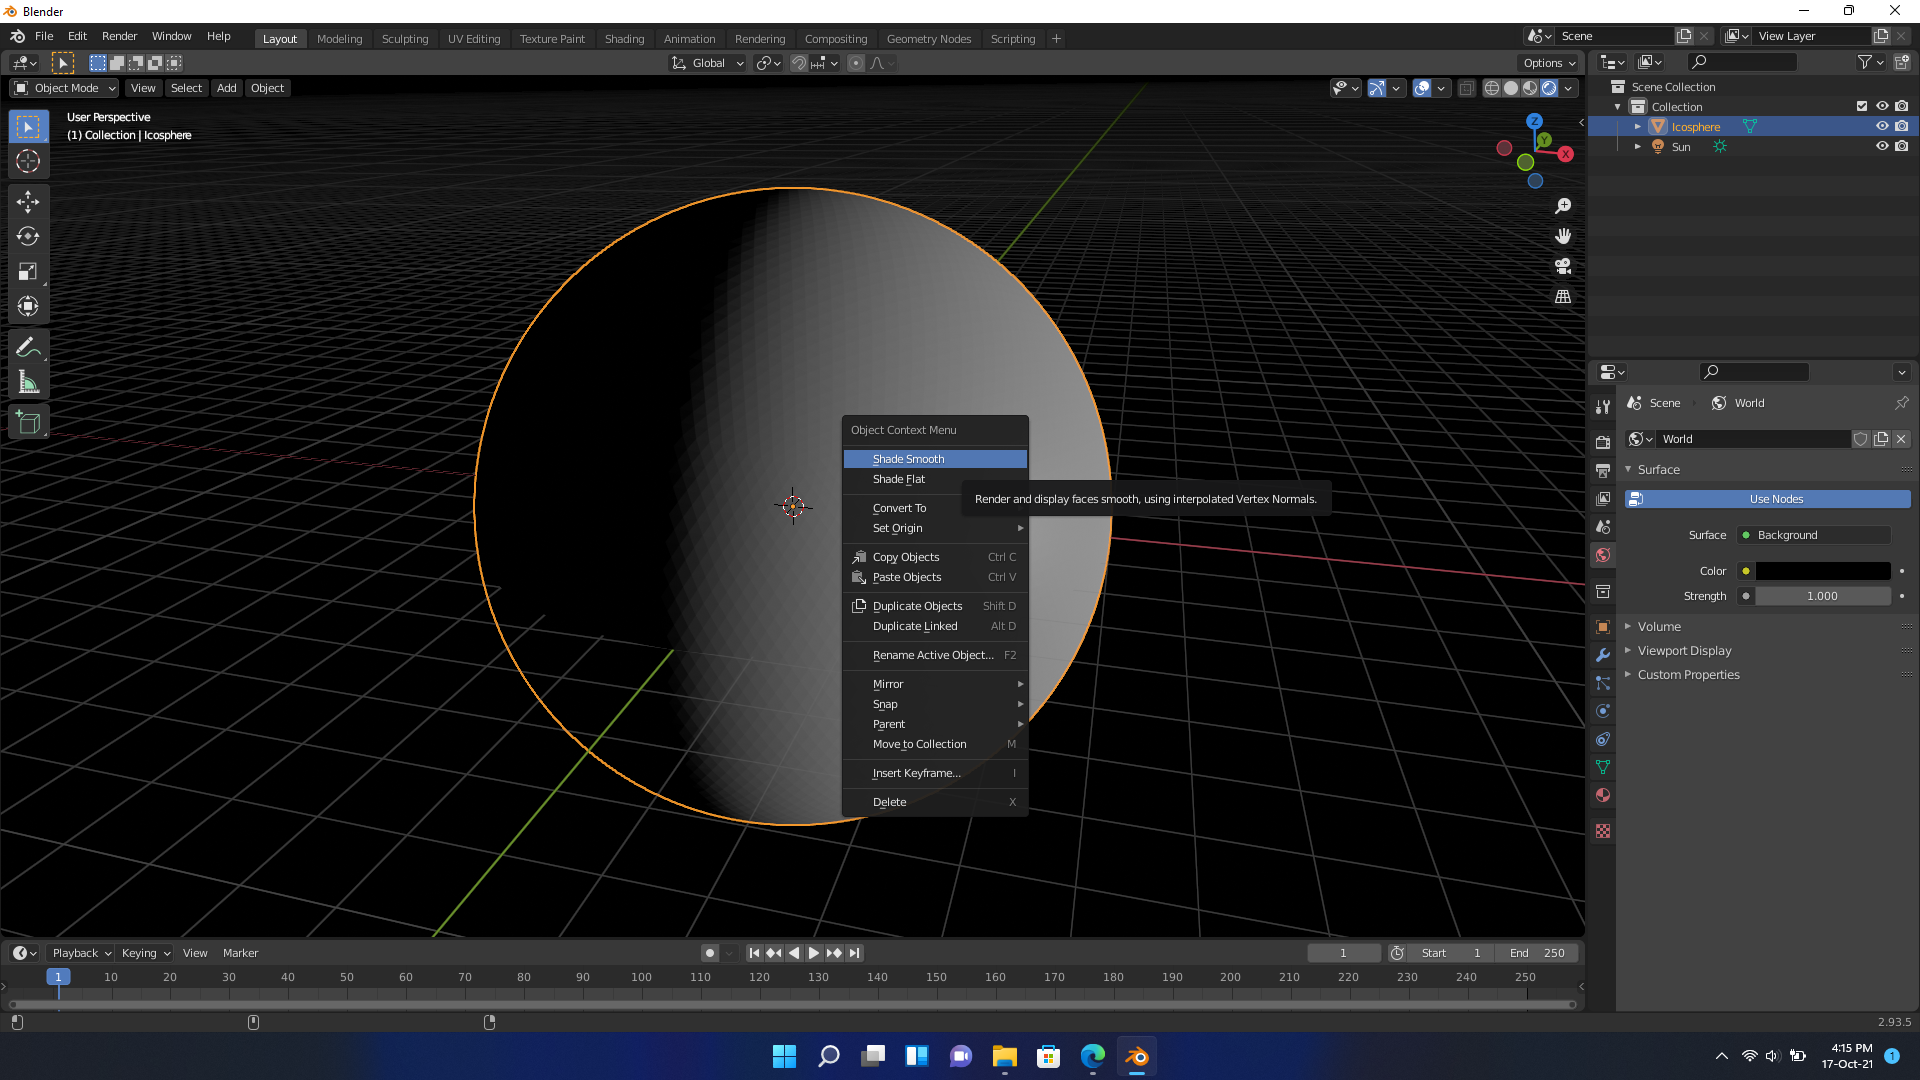Select the Scale tool
The height and width of the screenshot is (1080, 1920).
click(x=28, y=271)
